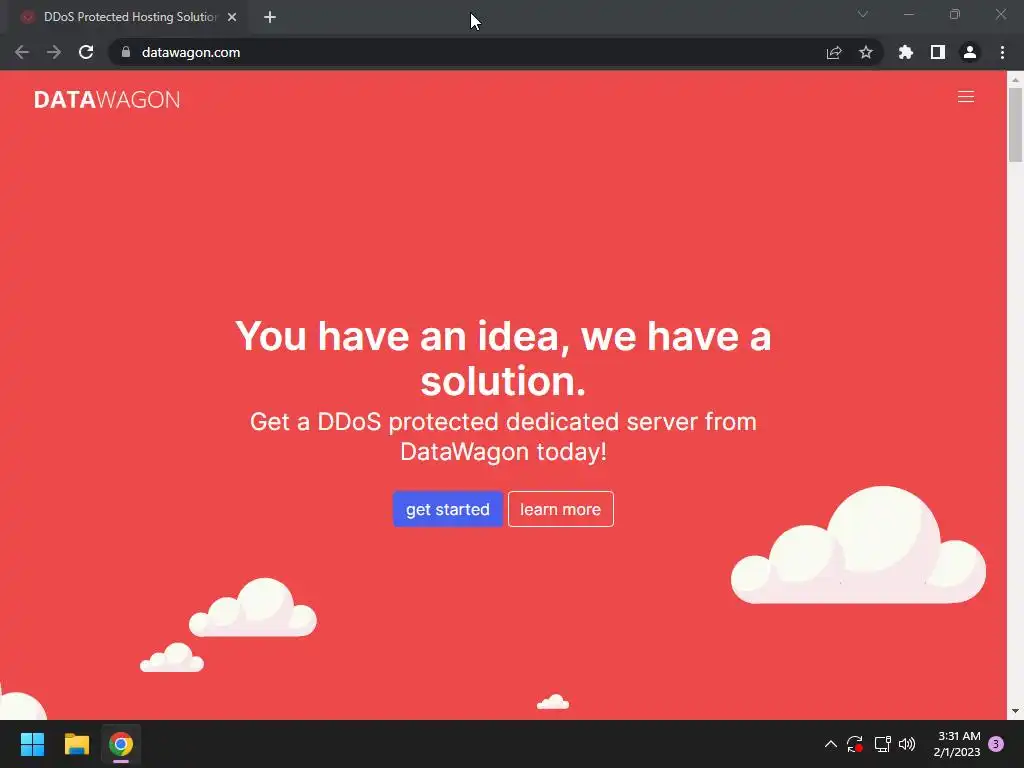Click the Chrome taskbar icon

[x=121, y=744]
